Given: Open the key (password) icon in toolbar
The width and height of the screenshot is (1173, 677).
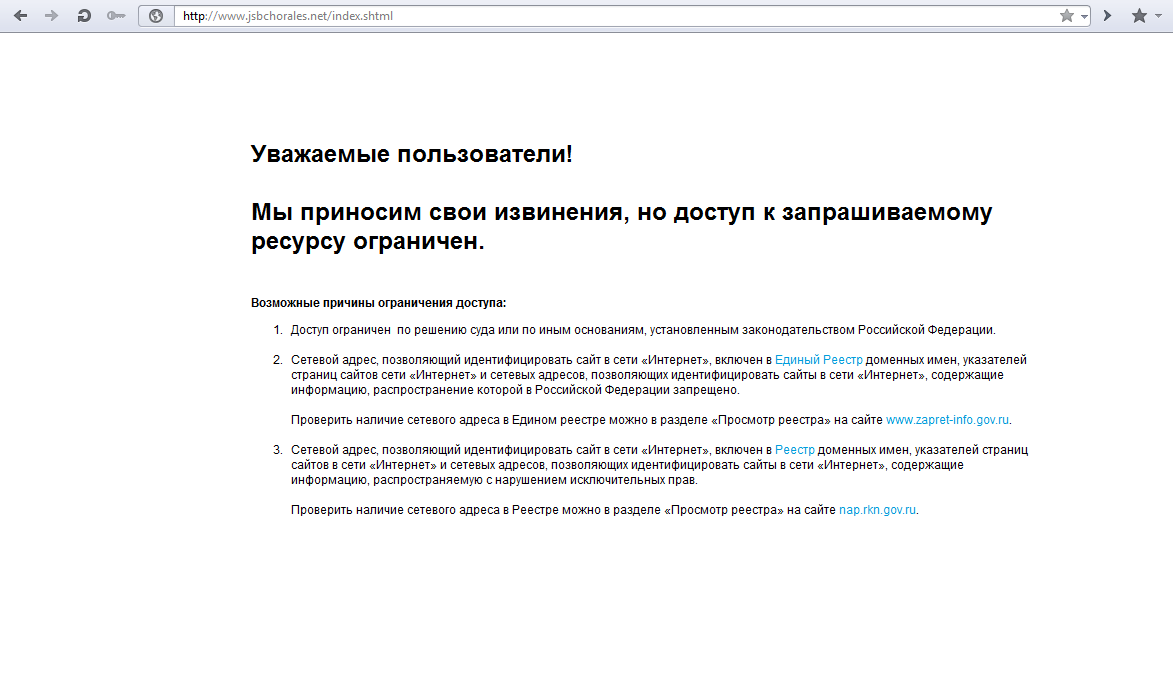Looking at the screenshot, I should point(116,16).
